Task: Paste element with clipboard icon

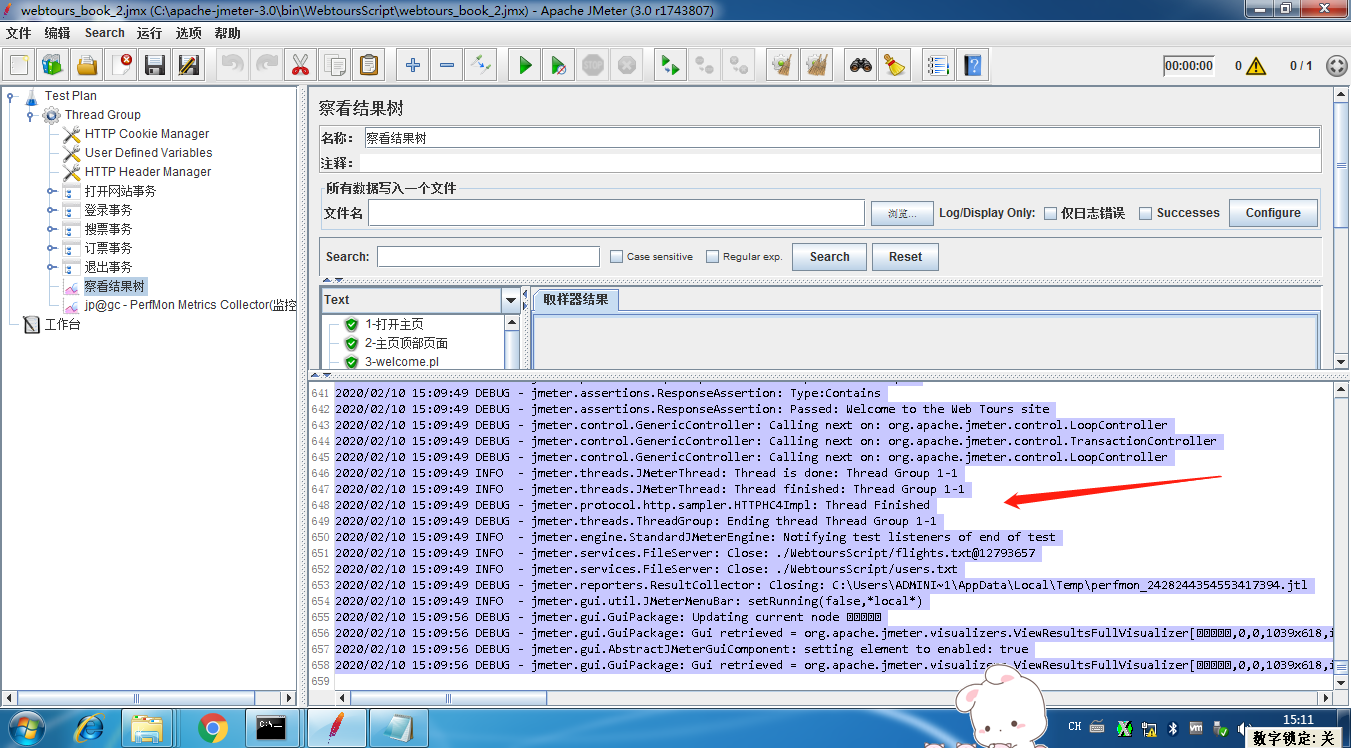Action: coord(368,66)
